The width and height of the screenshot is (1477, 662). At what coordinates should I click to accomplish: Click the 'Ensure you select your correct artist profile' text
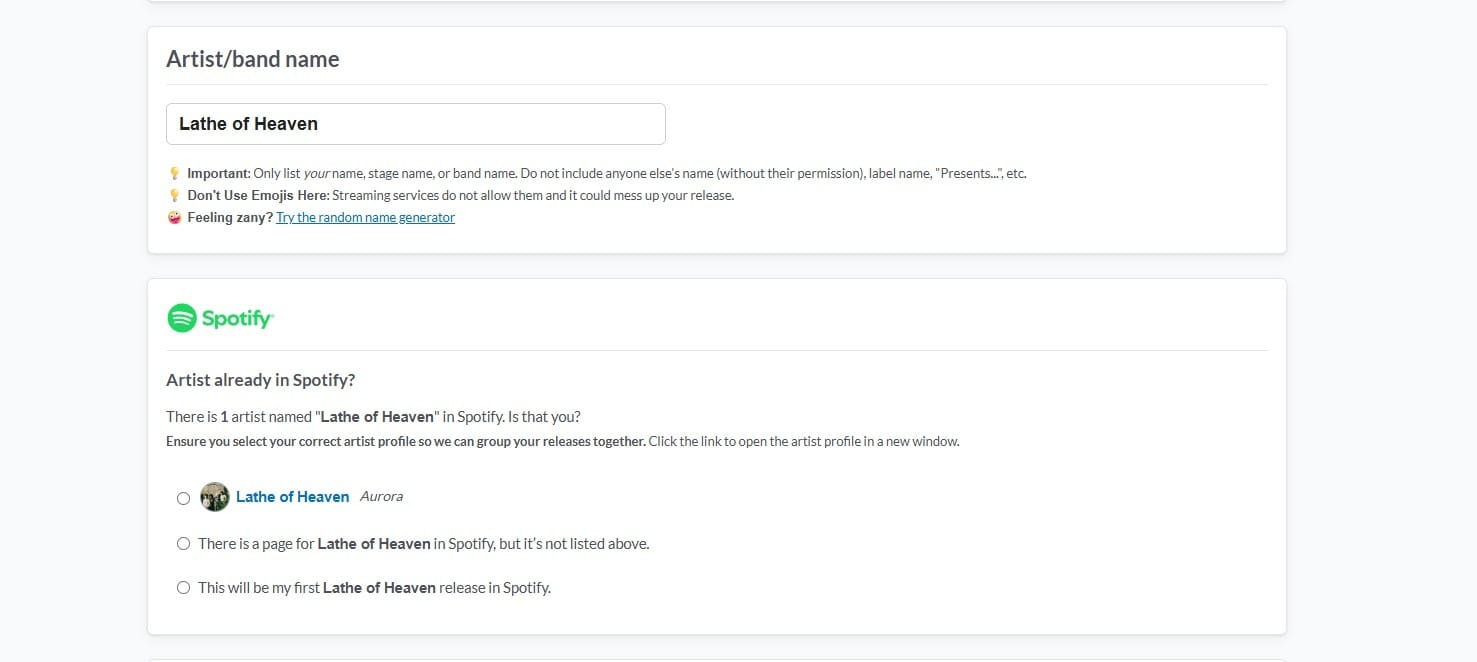coord(406,441)
